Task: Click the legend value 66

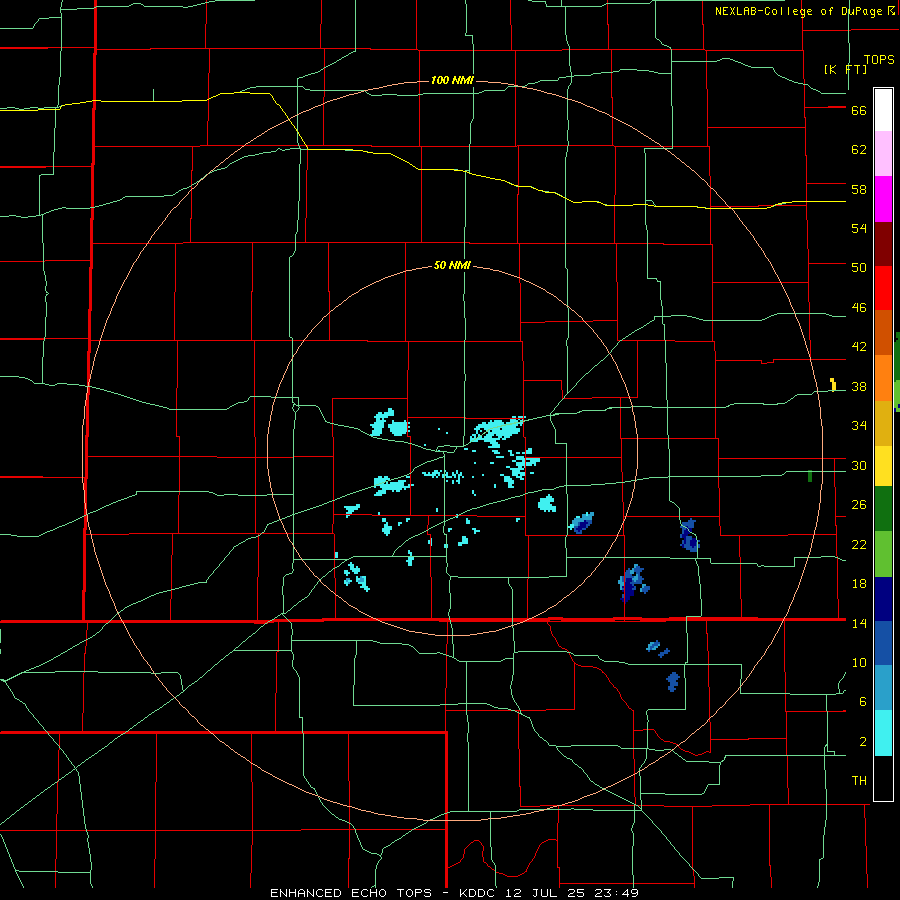Action: (x=859, y=110)
